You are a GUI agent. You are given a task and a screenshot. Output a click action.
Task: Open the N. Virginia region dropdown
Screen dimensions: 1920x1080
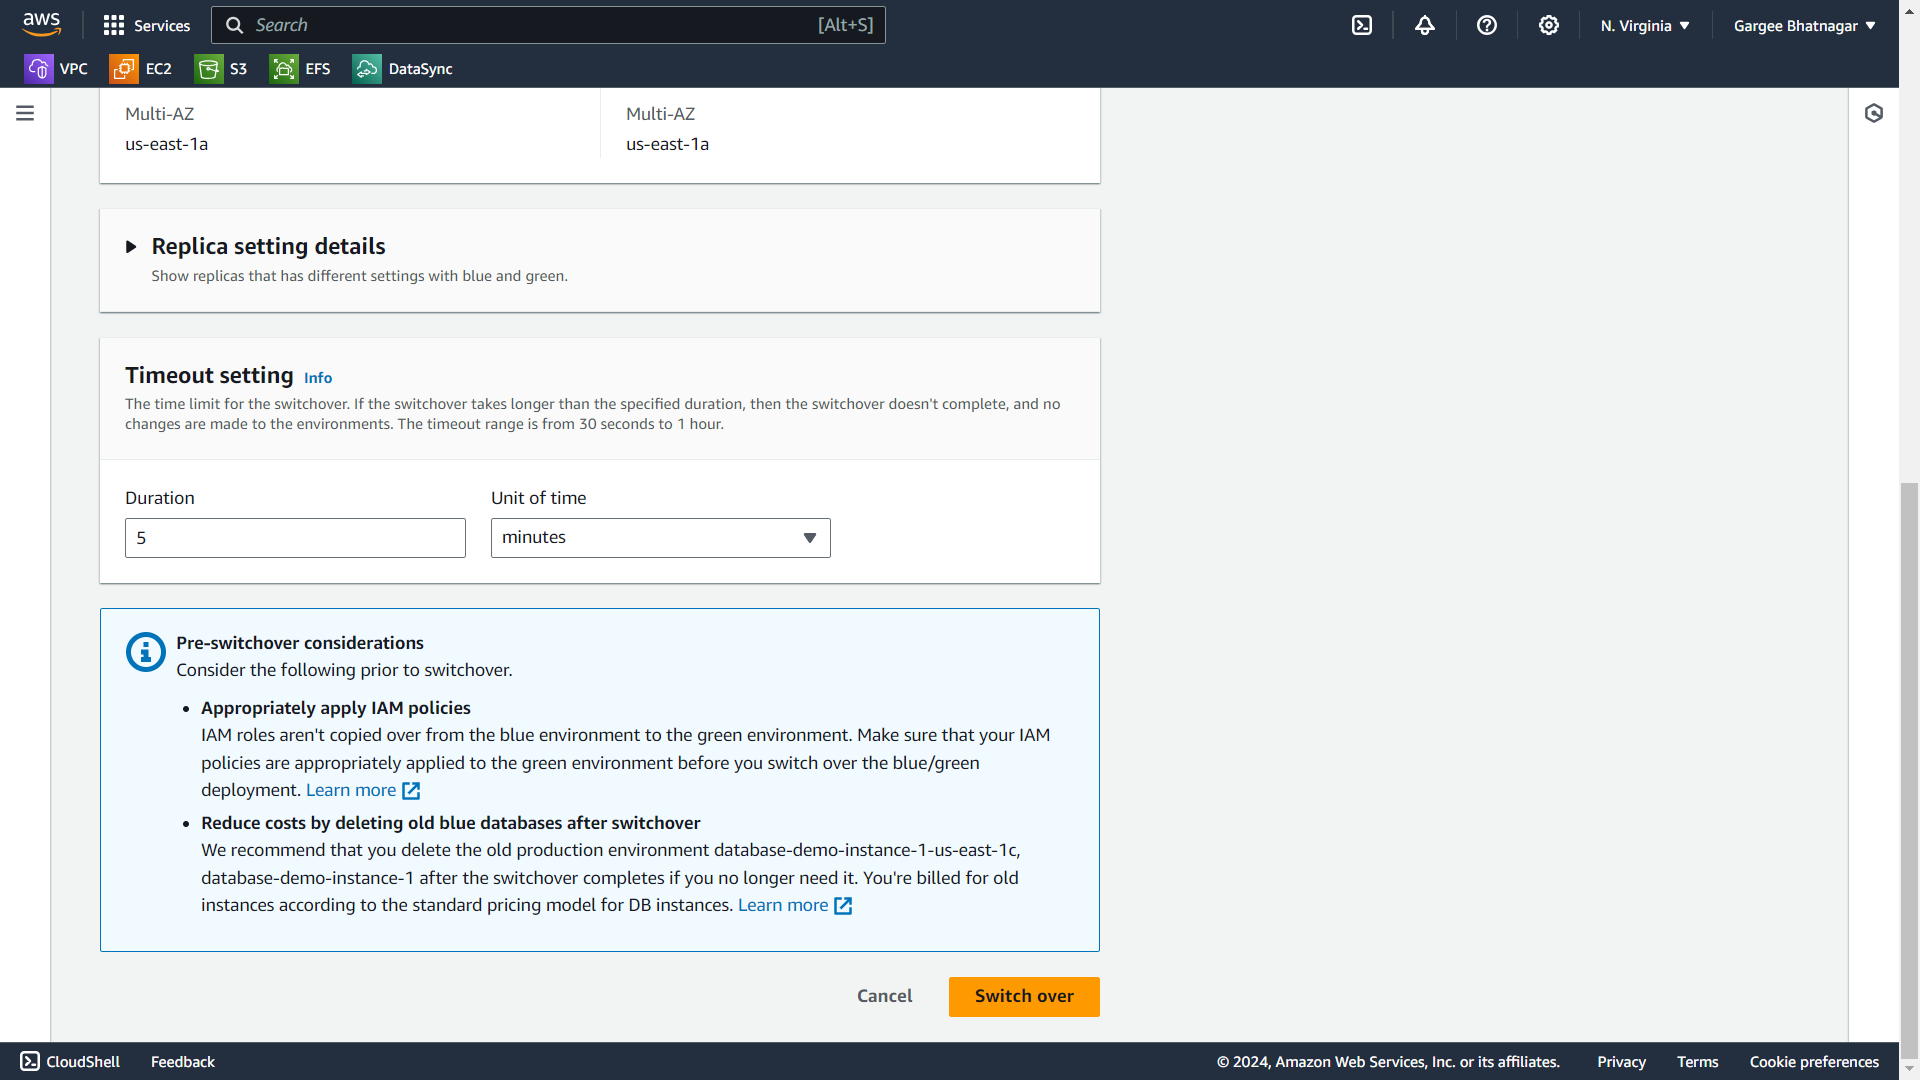coord(1645,25)
